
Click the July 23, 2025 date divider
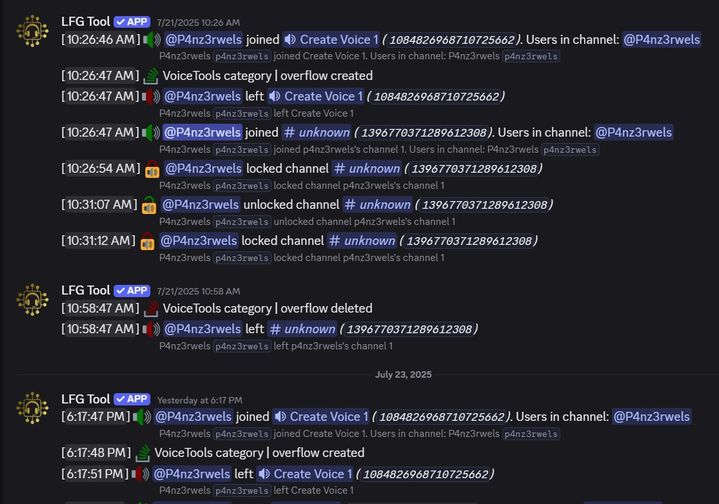point(404,375)
